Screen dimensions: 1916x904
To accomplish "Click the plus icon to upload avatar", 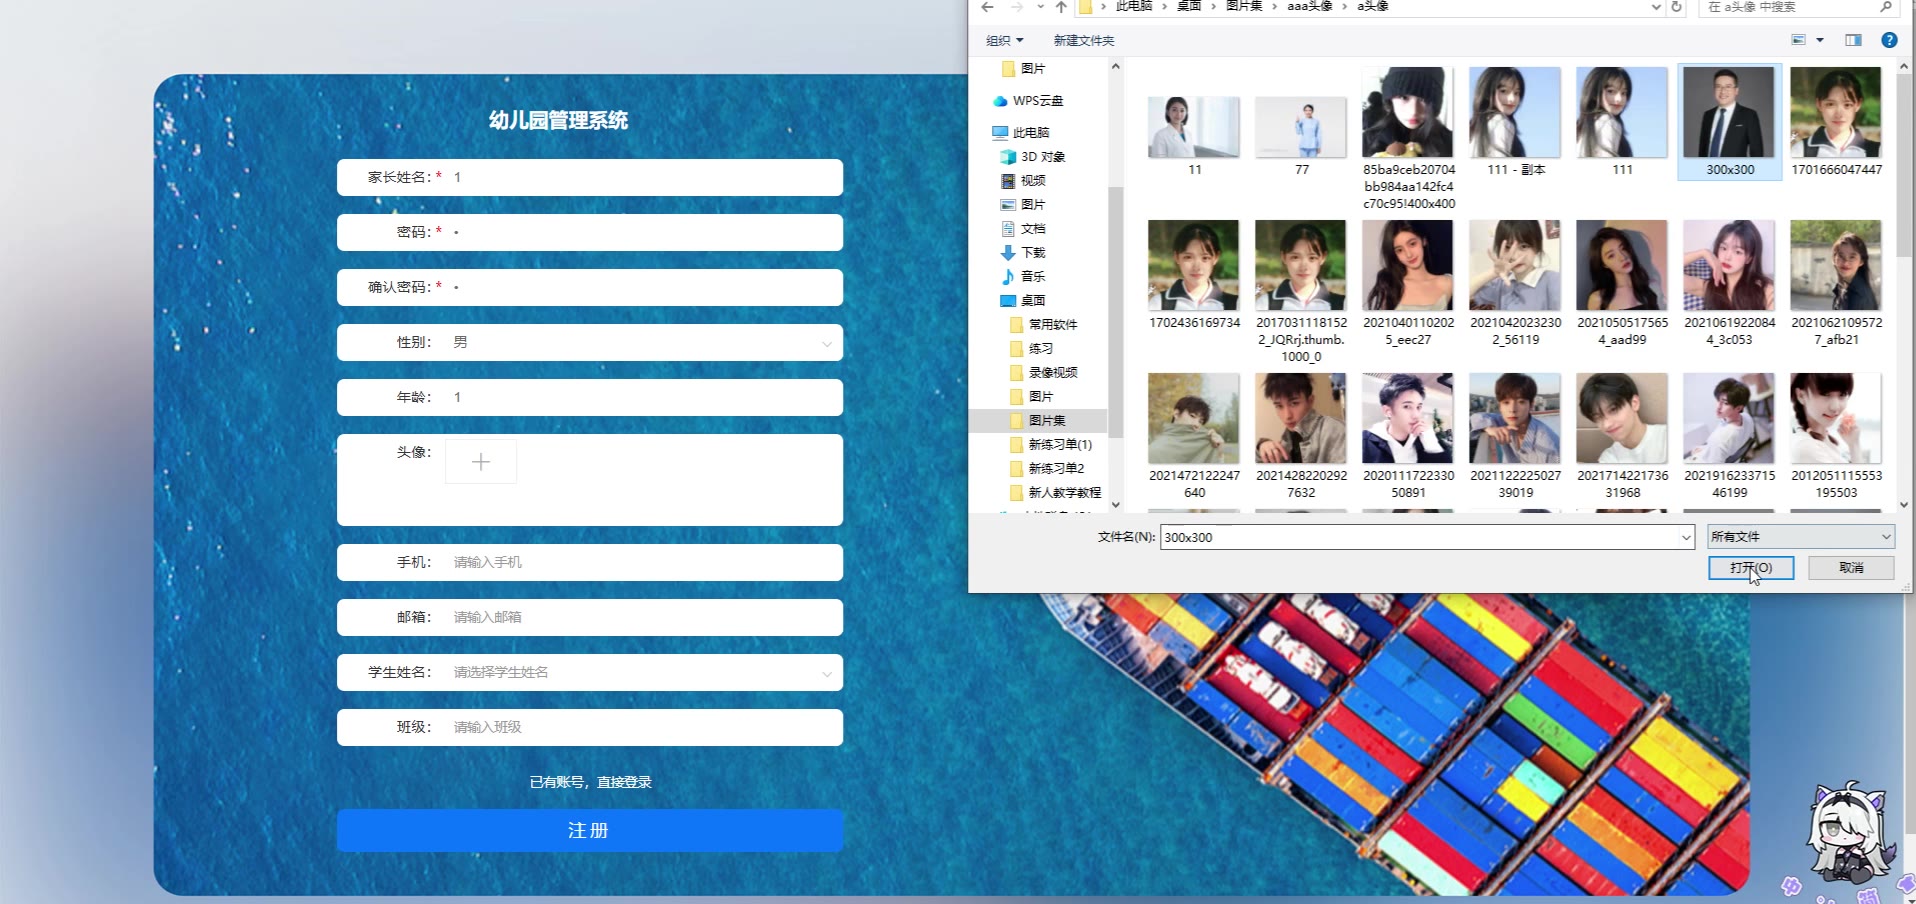I will point(481,462).
